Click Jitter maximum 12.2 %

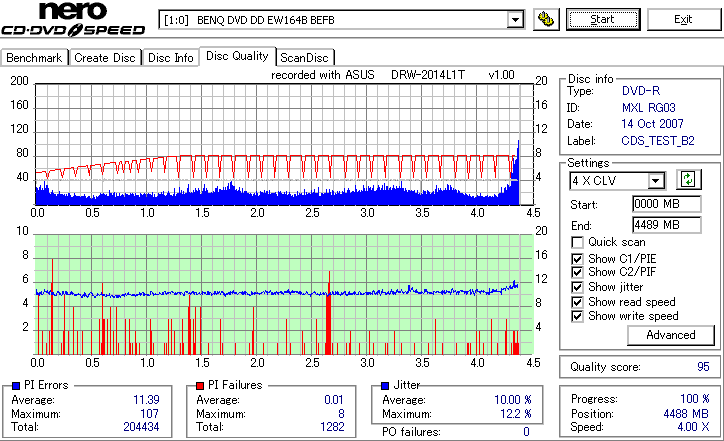click(x=516, y=413)
